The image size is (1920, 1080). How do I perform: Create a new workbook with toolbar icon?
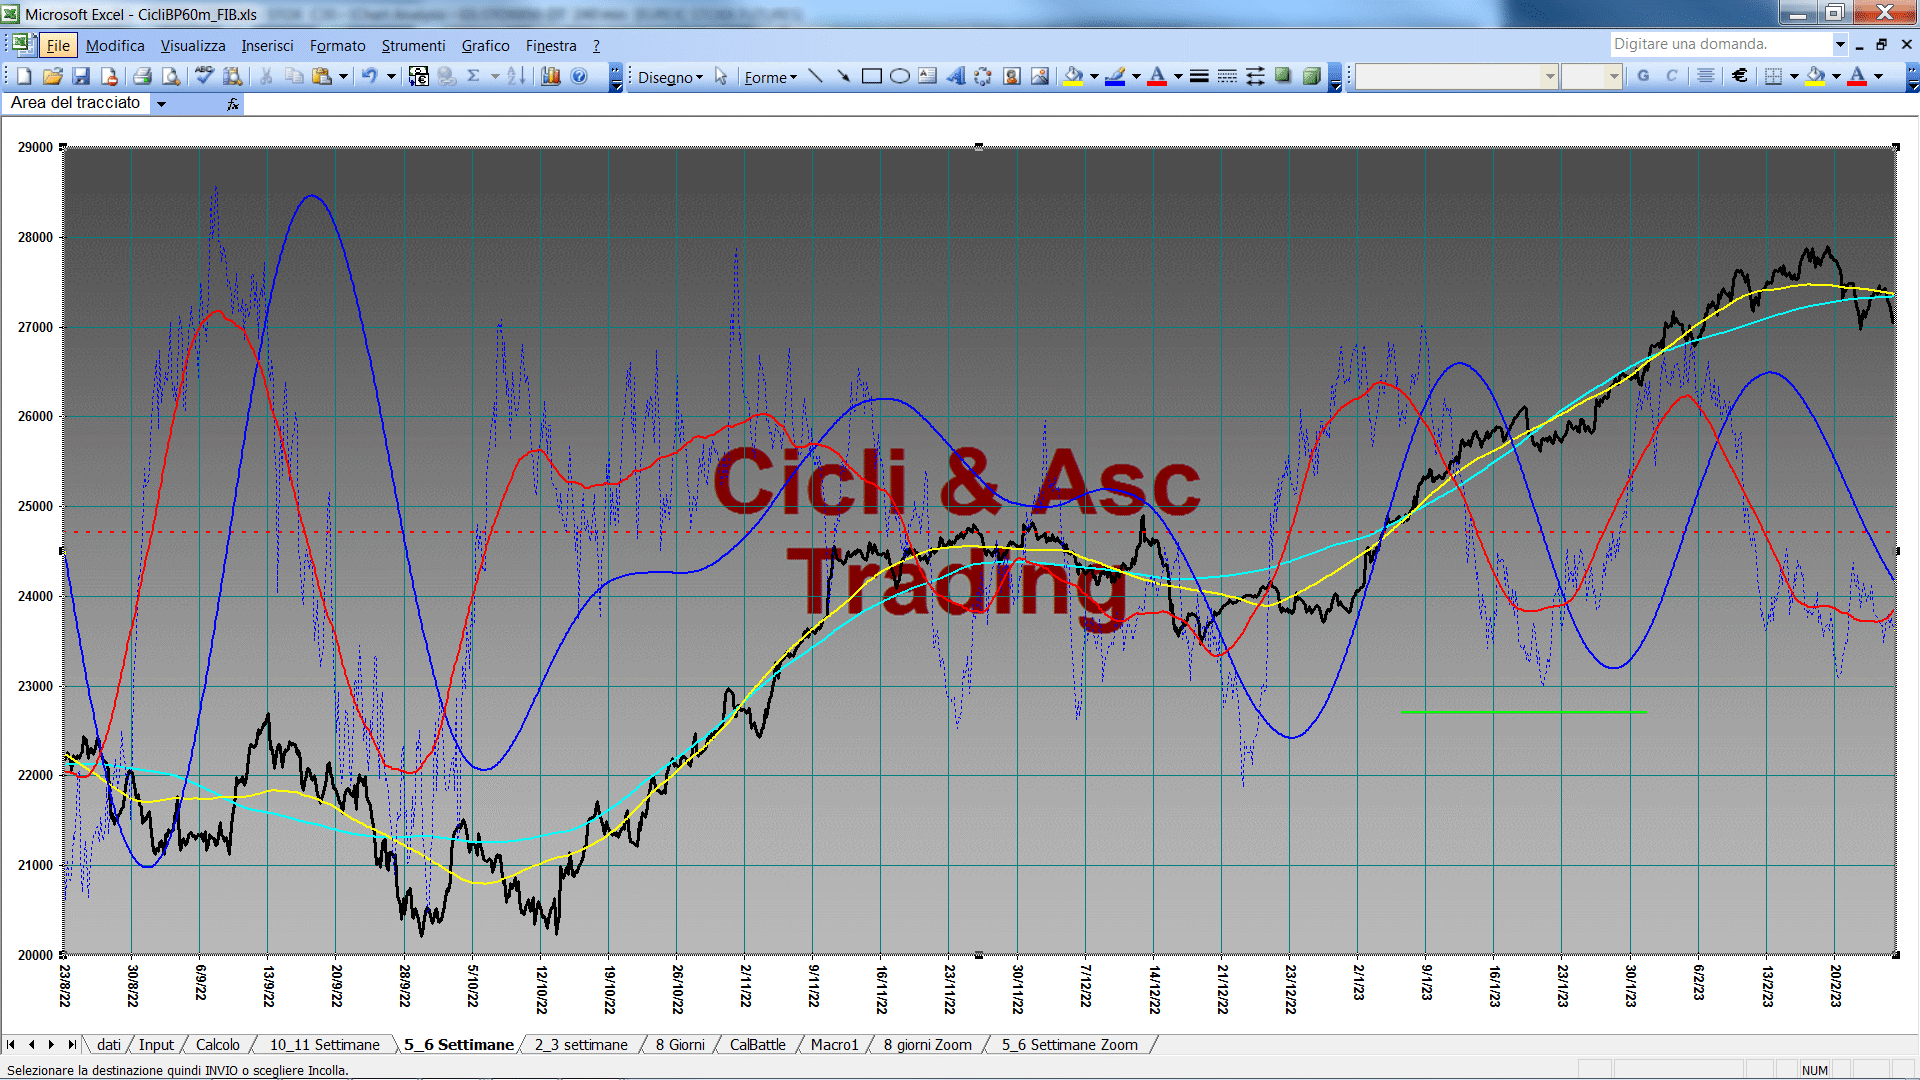click(x=25, y=76)
